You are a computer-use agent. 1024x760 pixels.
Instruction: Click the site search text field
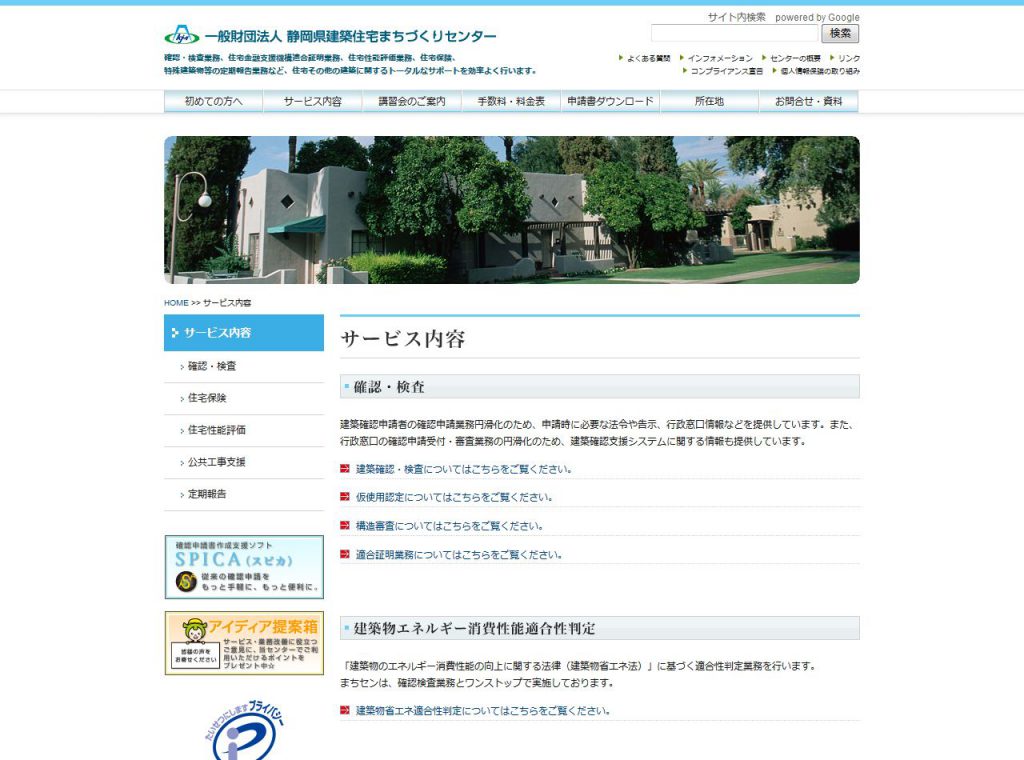[734, 34]
